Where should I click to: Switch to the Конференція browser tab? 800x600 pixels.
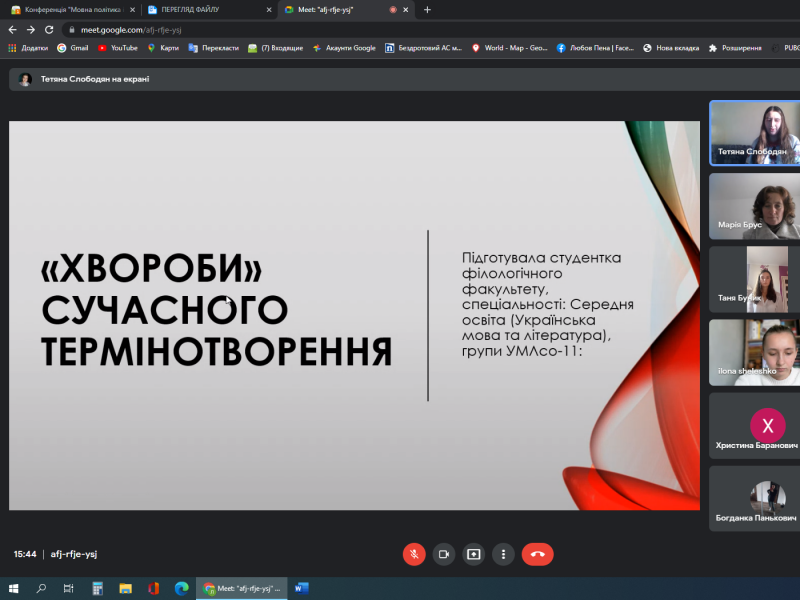coord(68,9)
